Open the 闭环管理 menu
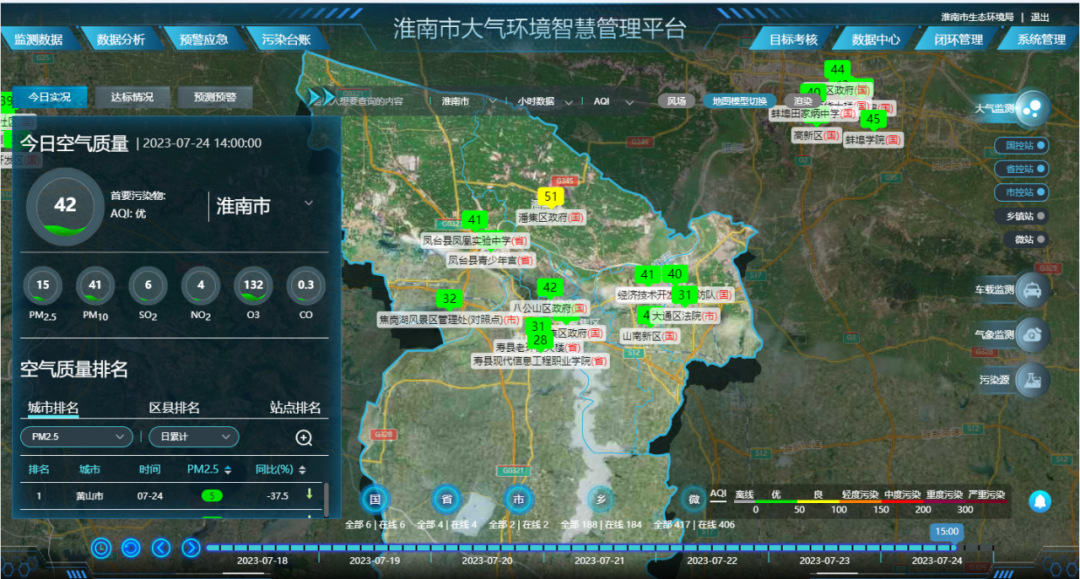 coord(958,39)
